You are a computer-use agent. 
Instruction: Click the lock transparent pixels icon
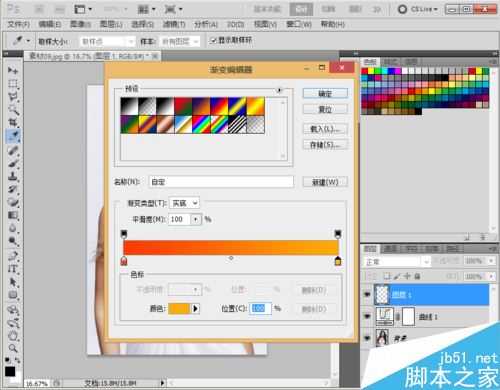pyautogui.click(x=387, y=276)
